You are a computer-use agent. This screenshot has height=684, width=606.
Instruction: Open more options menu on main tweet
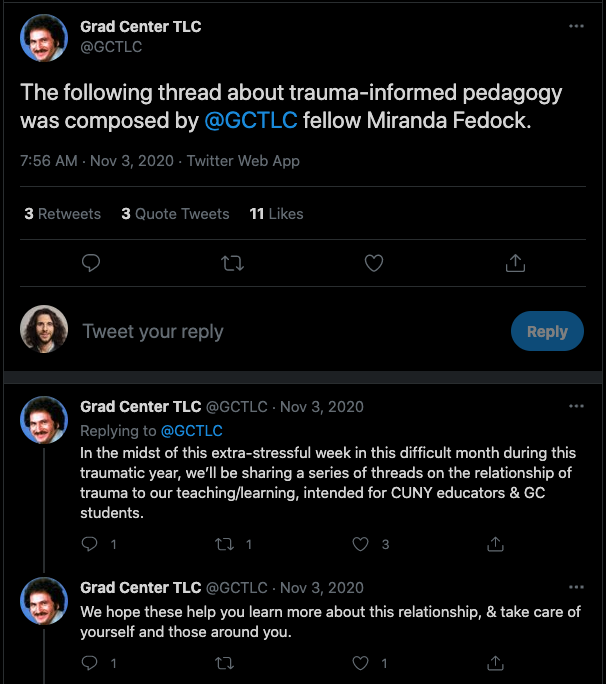576,26
